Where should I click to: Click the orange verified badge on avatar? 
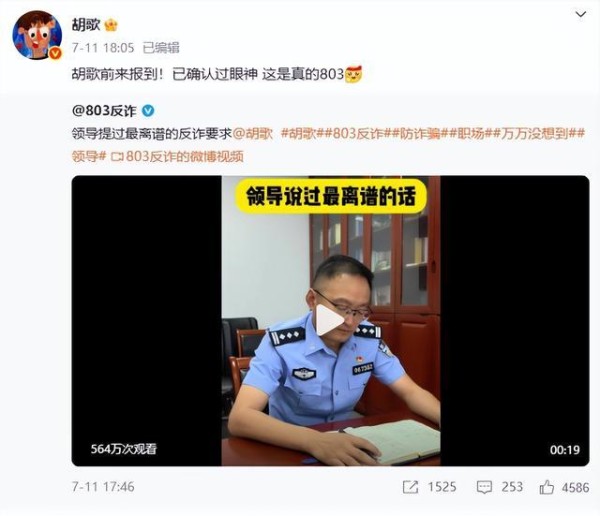click(x=55, y=53)
